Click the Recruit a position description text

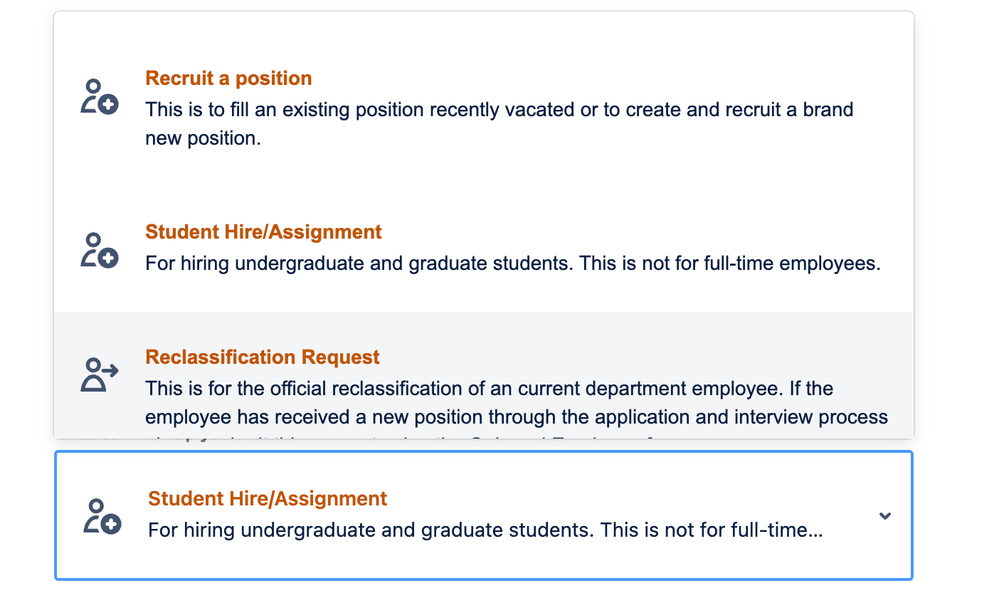coord(499,124)
